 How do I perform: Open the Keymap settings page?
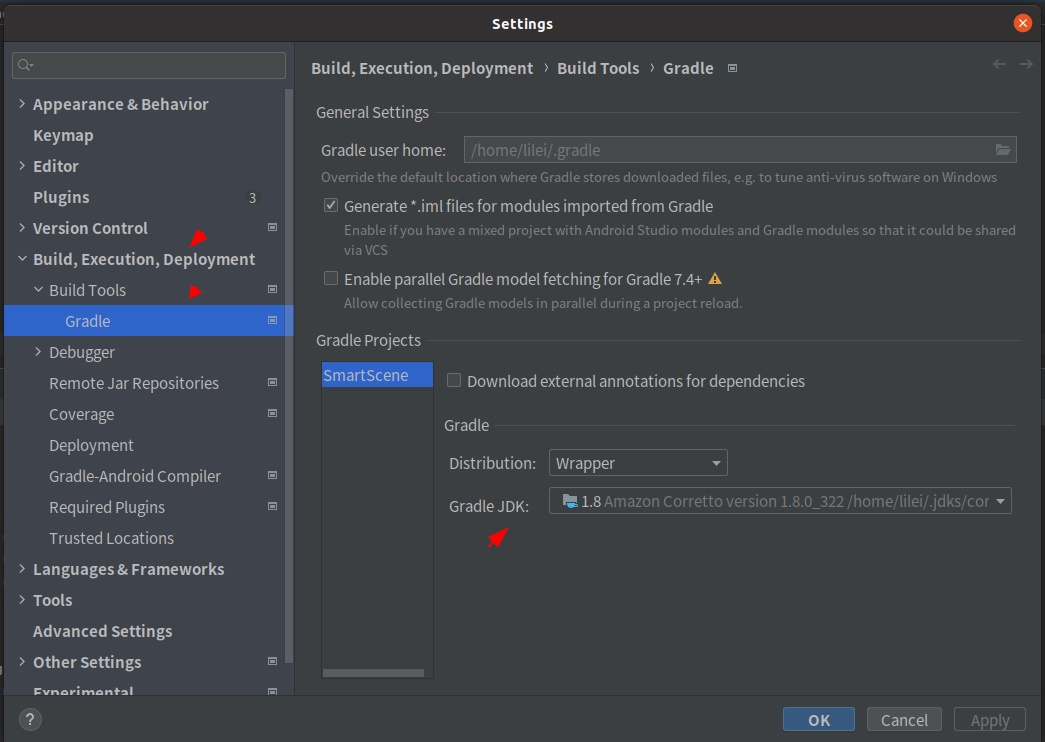click(x=63, y=135)
